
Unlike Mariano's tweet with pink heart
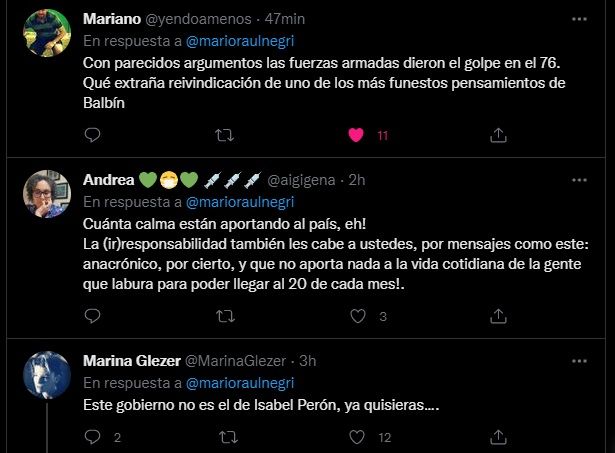[356, 135]
